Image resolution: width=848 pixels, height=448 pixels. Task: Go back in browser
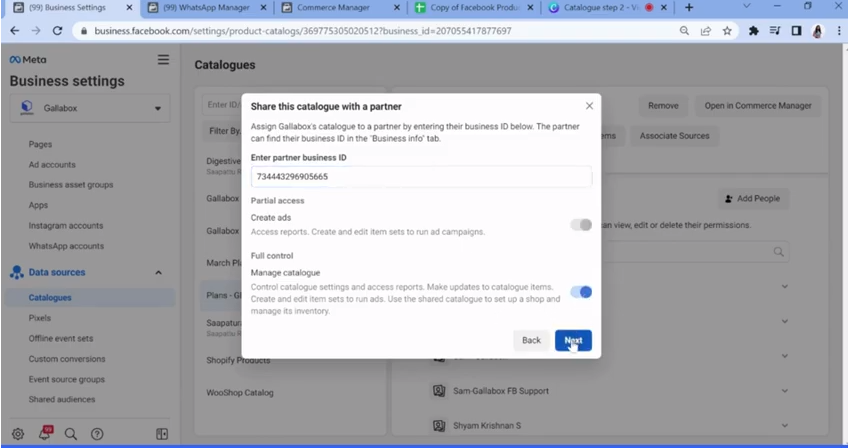[x=15, y=31]
